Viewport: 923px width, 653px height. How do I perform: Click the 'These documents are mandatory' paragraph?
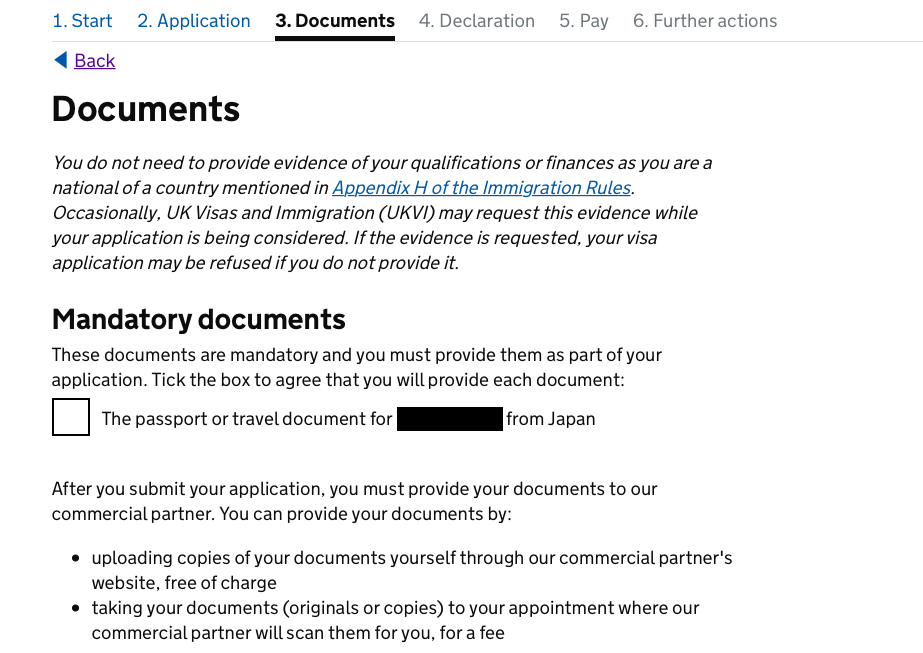point(357,367)
